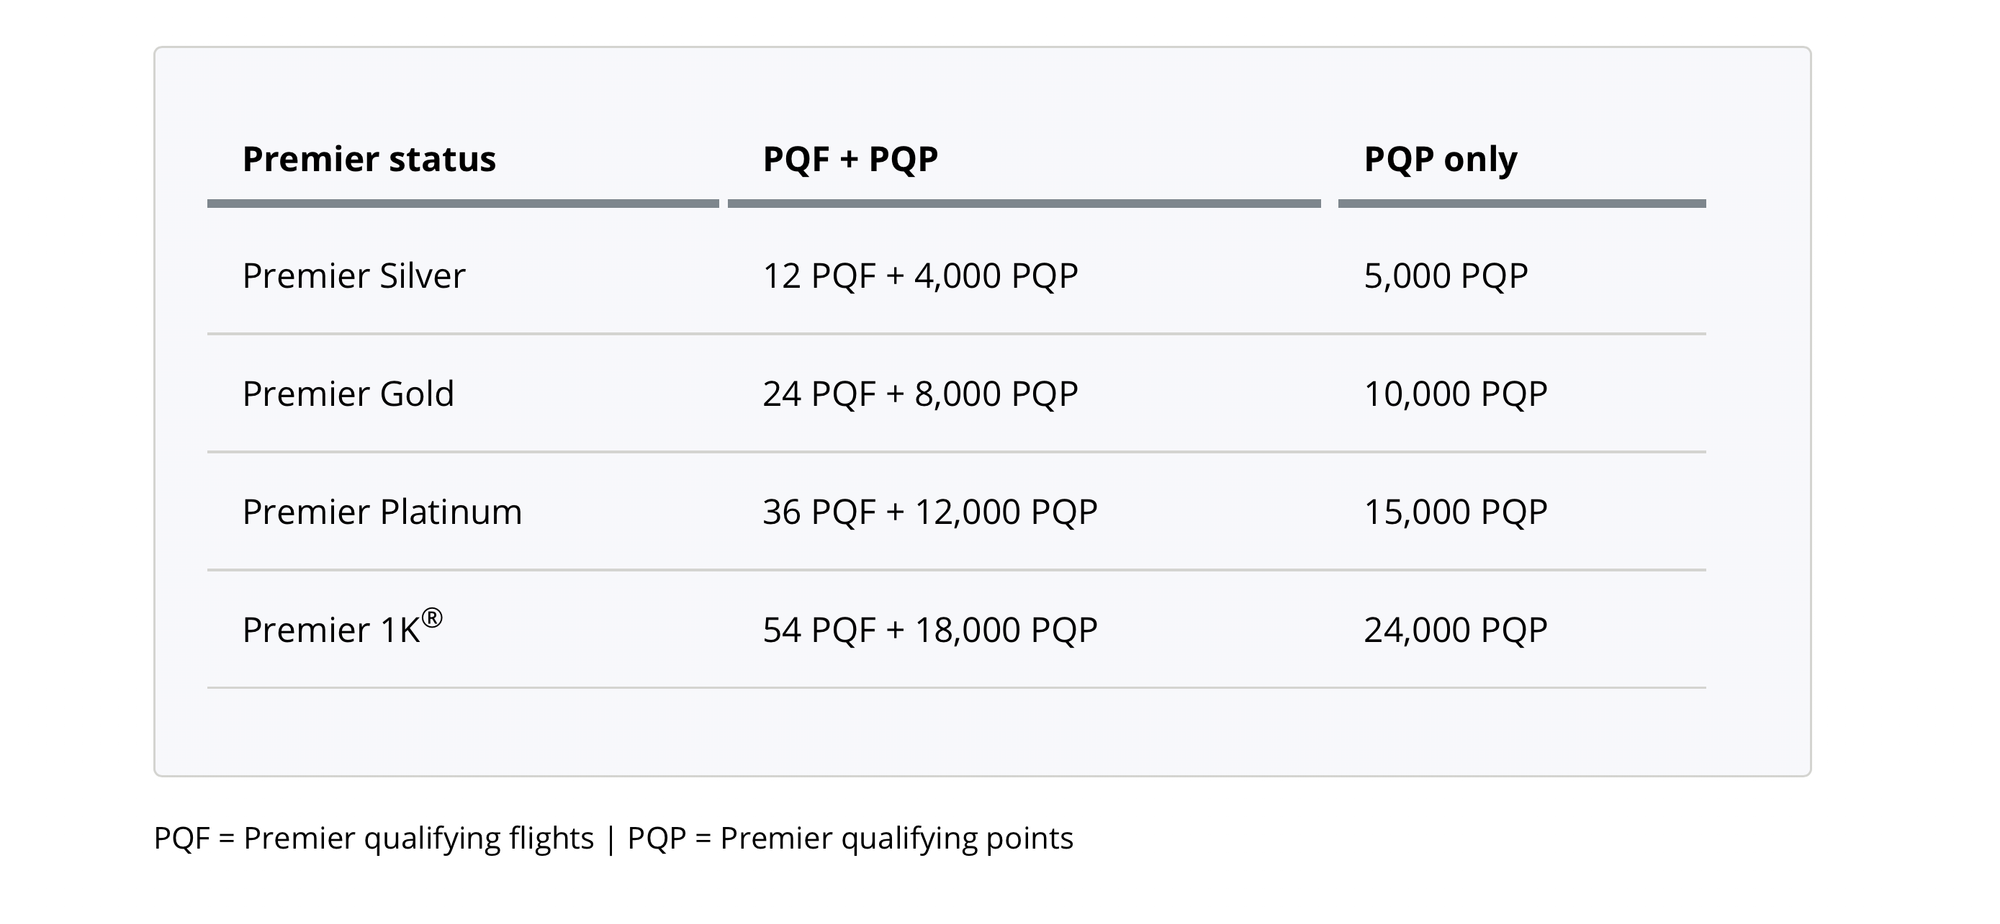
Task: Click the 24,000 PQP value
Action: pyautogui.click(x=1456, y=630)
